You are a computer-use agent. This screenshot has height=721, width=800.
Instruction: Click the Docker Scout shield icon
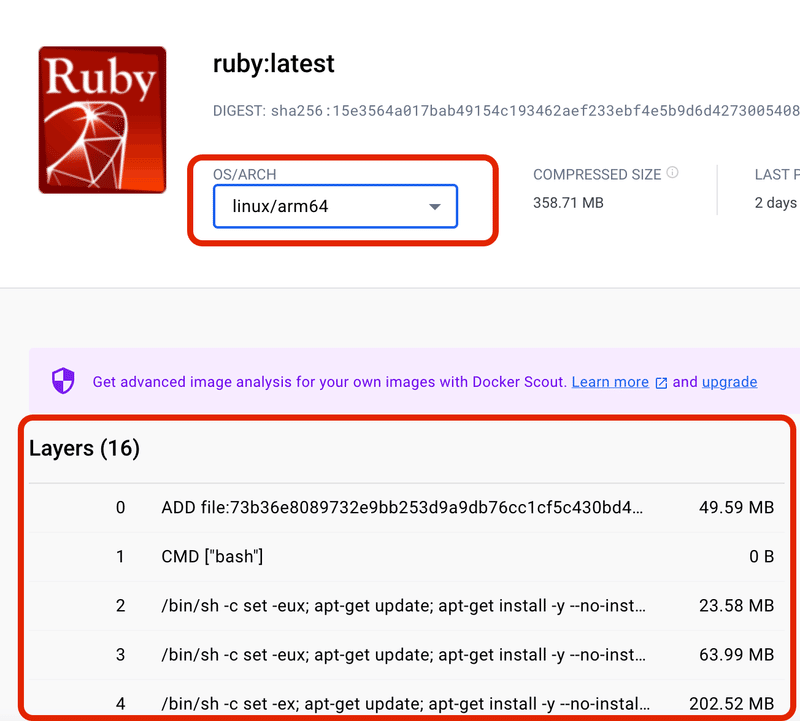pyautogui.click(x=62, y=381)
